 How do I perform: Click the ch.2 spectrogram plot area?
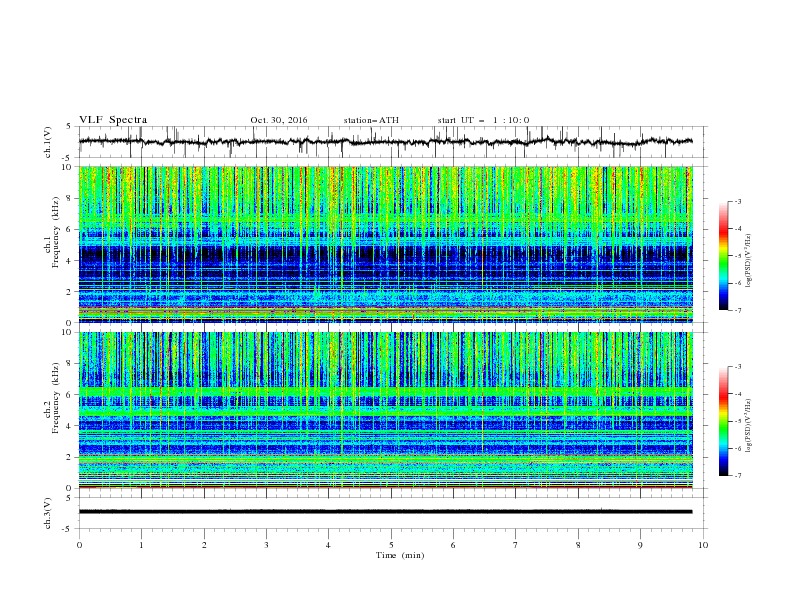pyautogui.click(x=386, y=410)
